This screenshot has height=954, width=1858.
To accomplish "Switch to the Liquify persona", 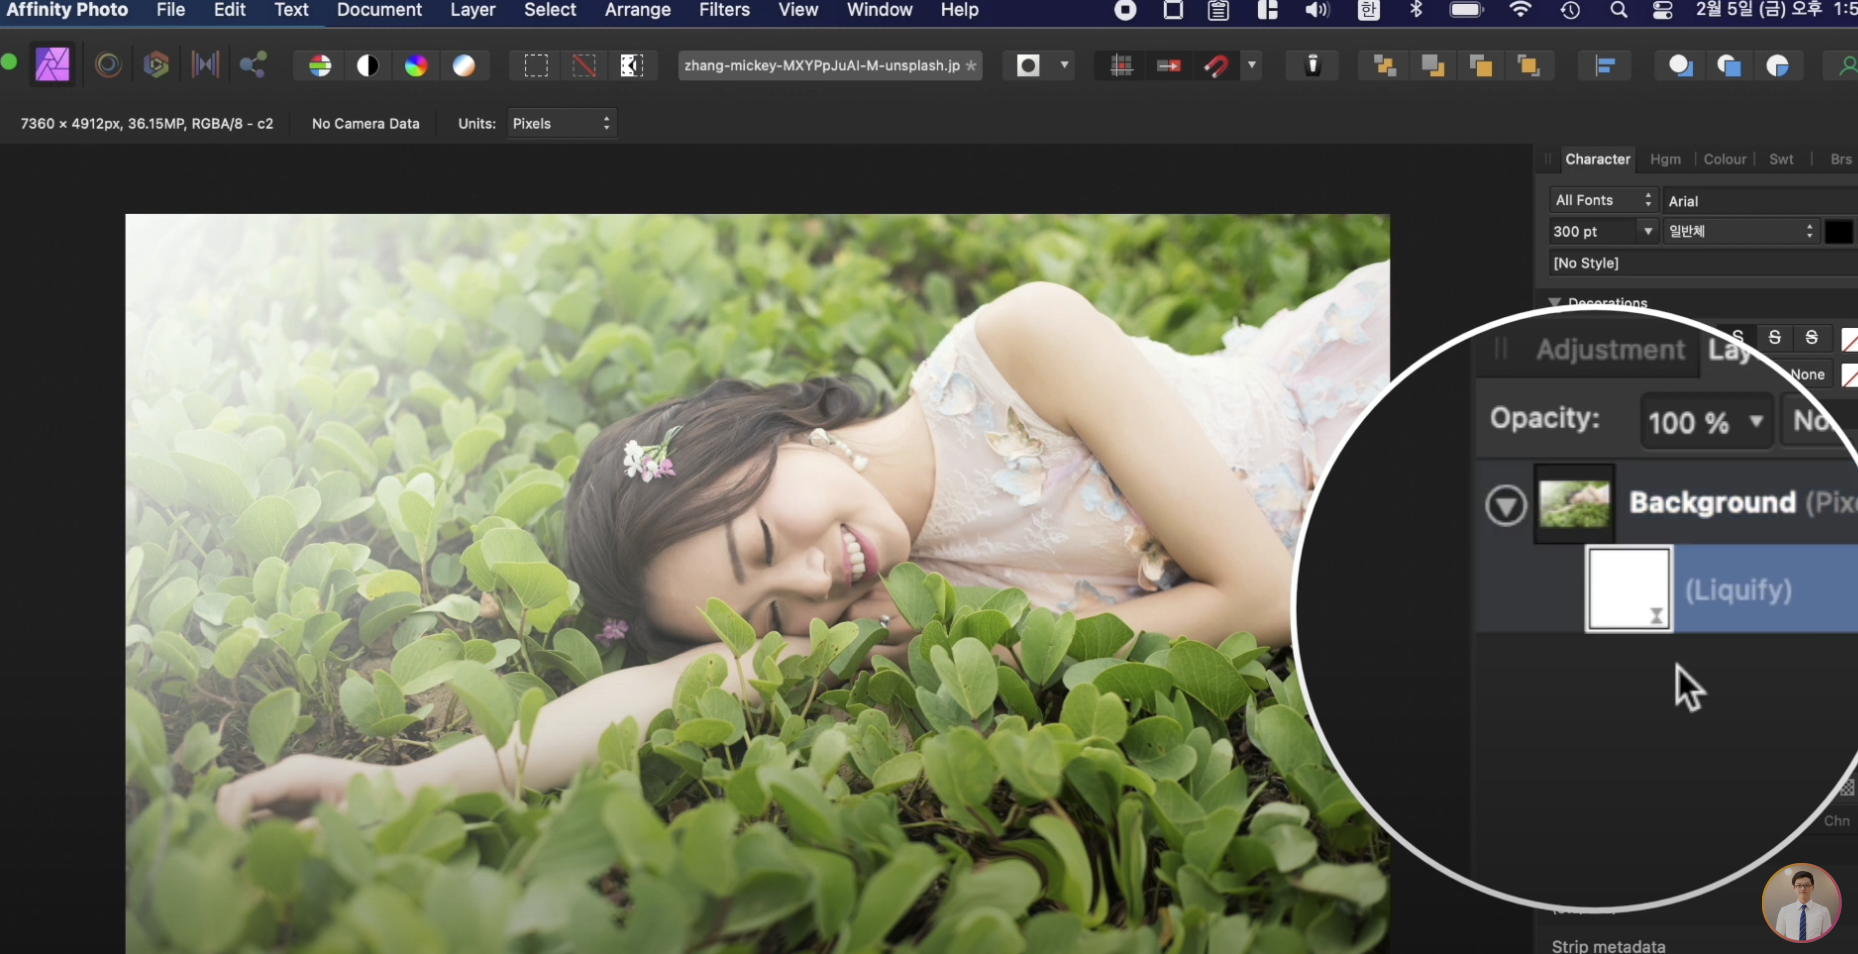I will pyautogui.click(x=108, y=65).
